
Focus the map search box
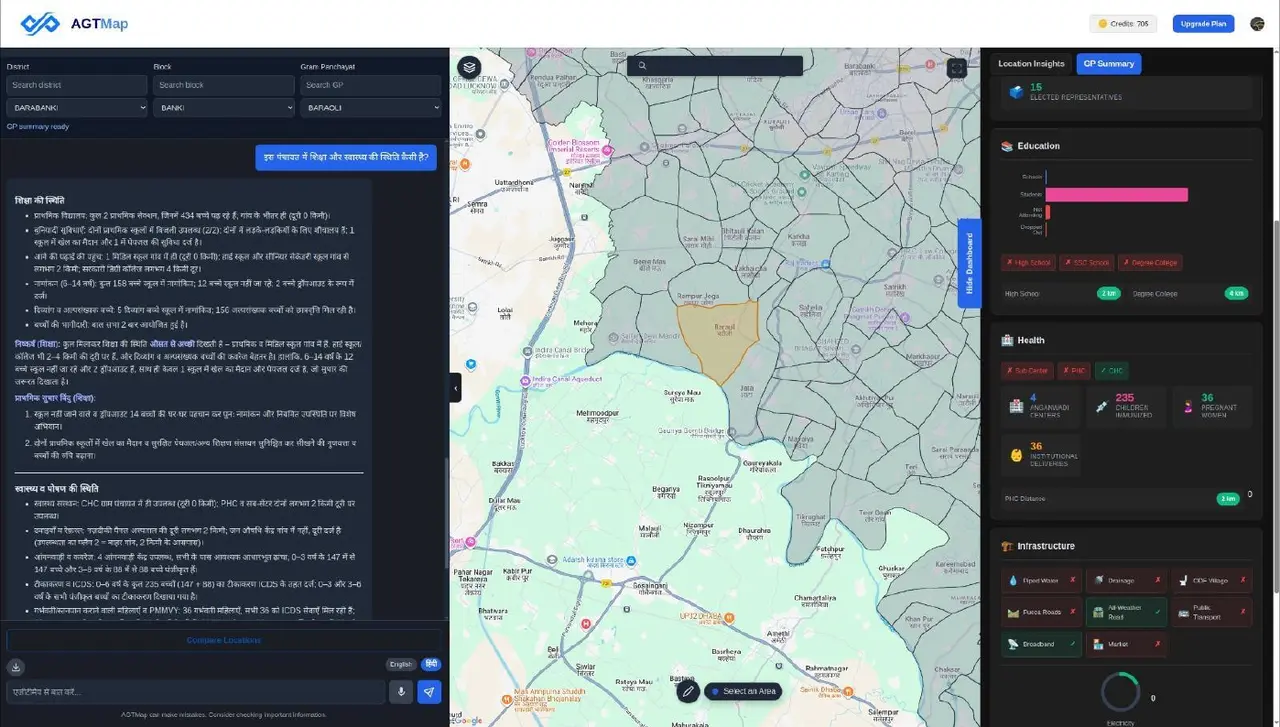click(x=715, y=66)
